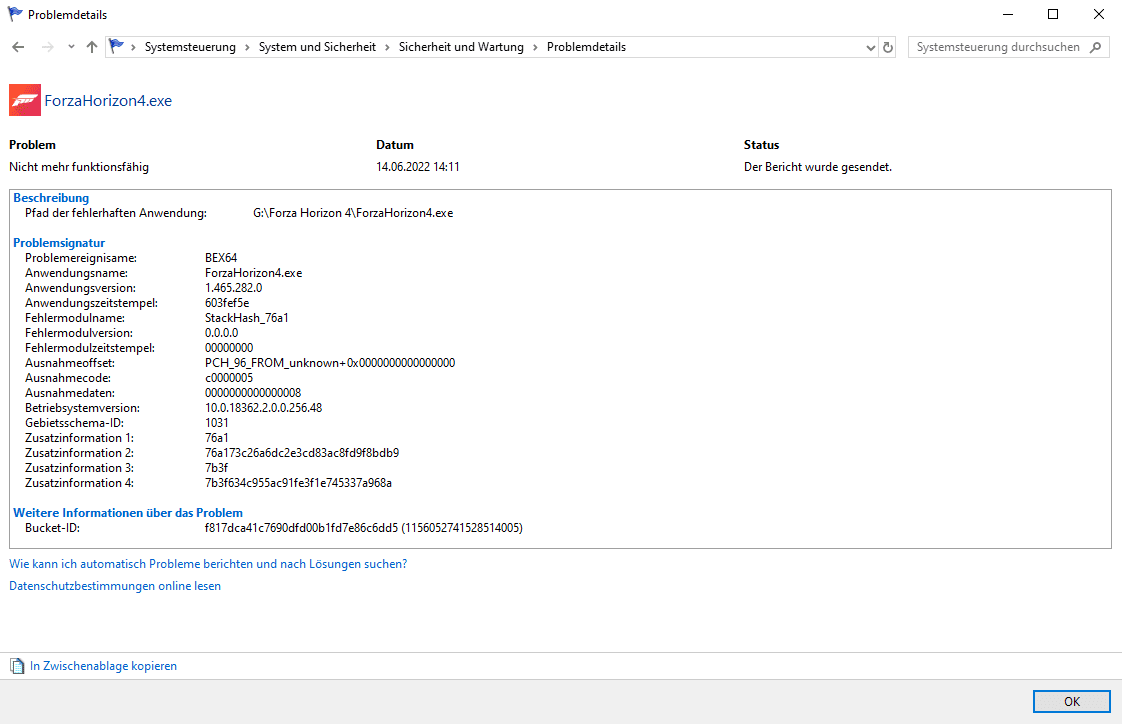
Task: Click the Forza Horizon 4 app icon
Action: pos(25,100)
